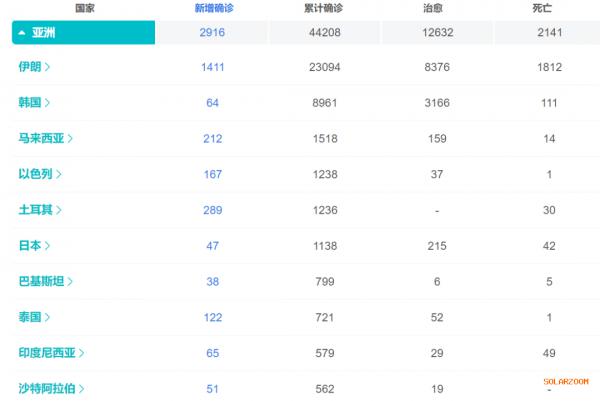This screenshot has height=401, width=600.
Task: Select Asia cumulative value 44208
Action: 324,33
